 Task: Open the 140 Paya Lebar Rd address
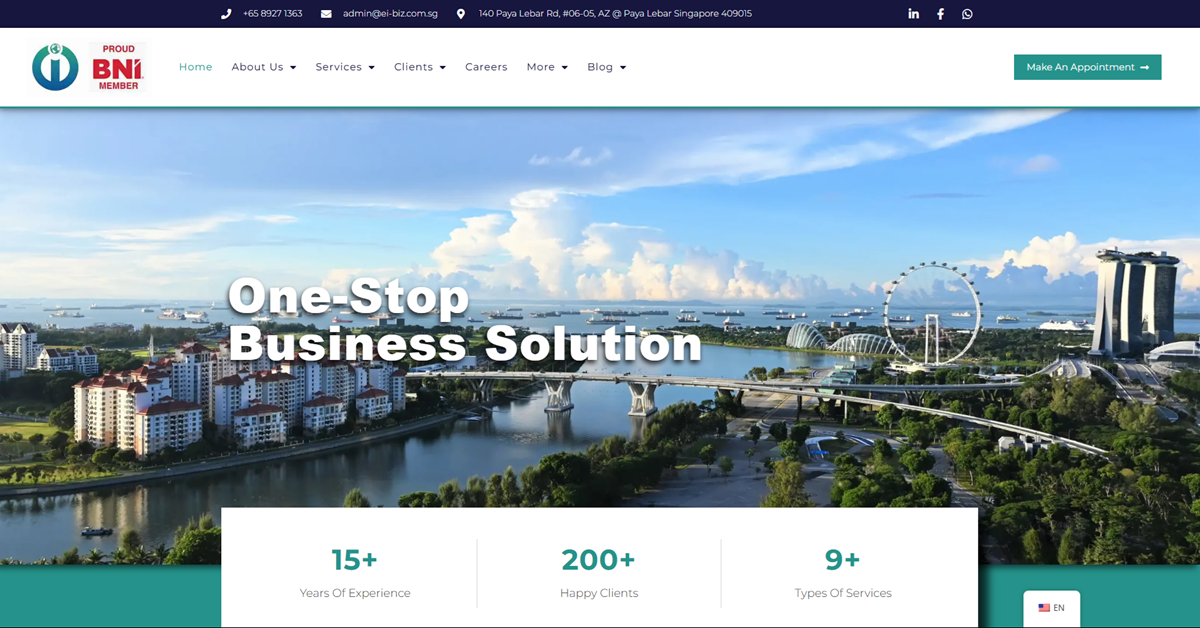coord(615,14)
